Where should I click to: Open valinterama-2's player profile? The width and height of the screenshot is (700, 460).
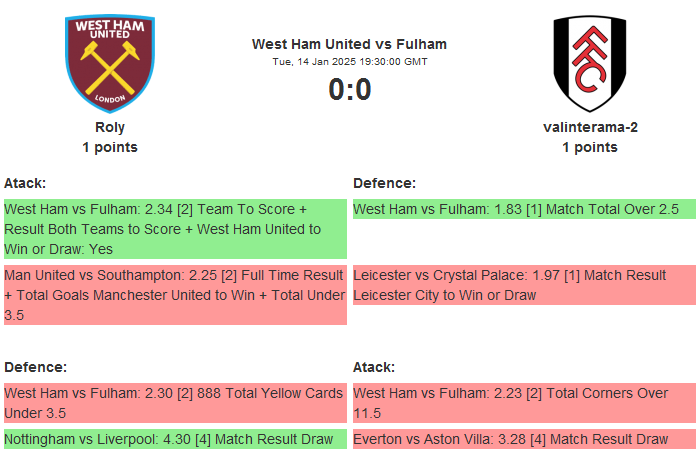pos(590,127)
